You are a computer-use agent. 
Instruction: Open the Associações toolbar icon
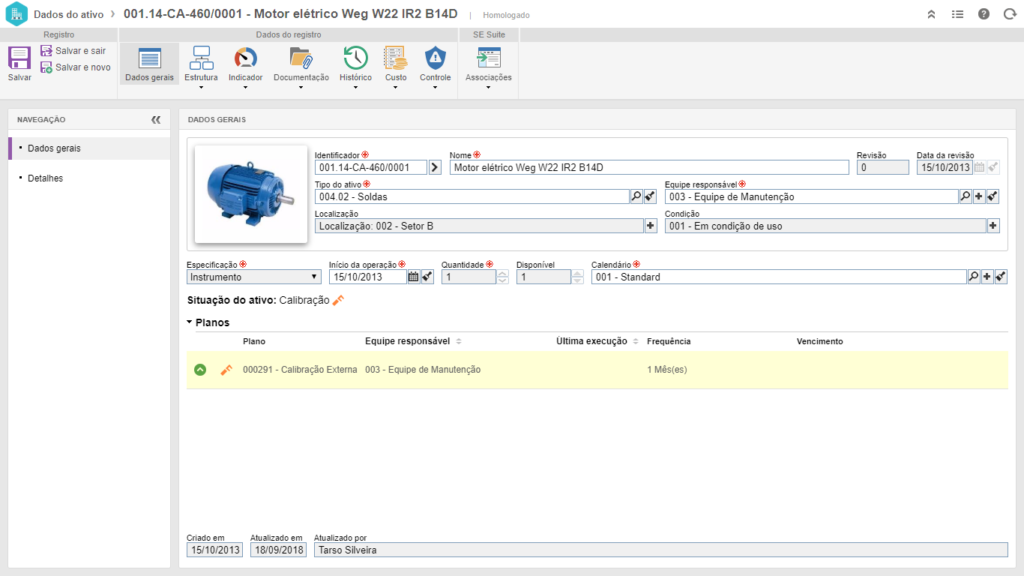click(488, 59)
